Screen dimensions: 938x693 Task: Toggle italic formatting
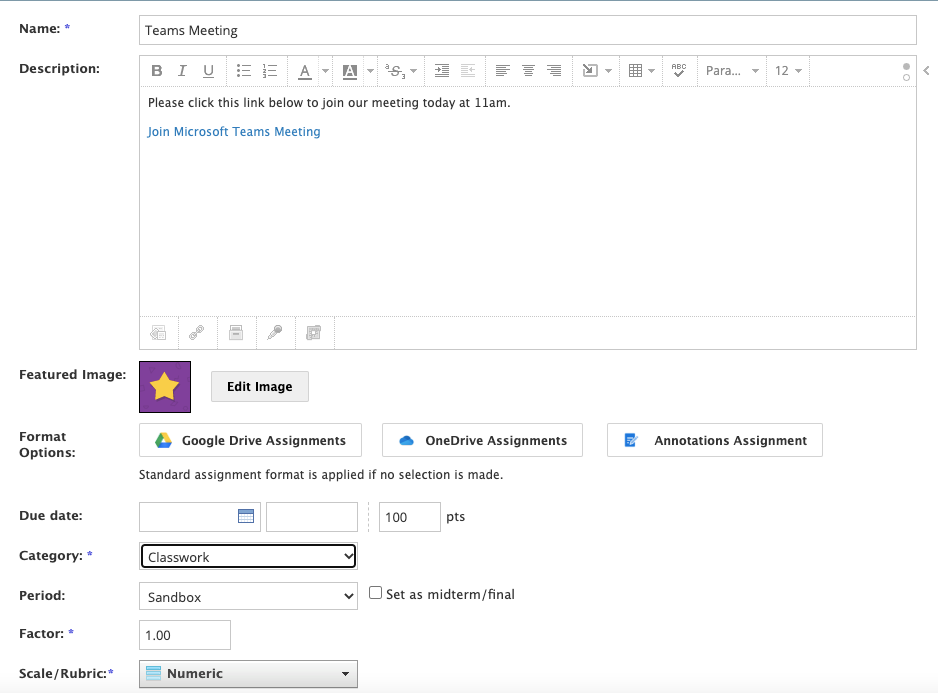[182, 71]
